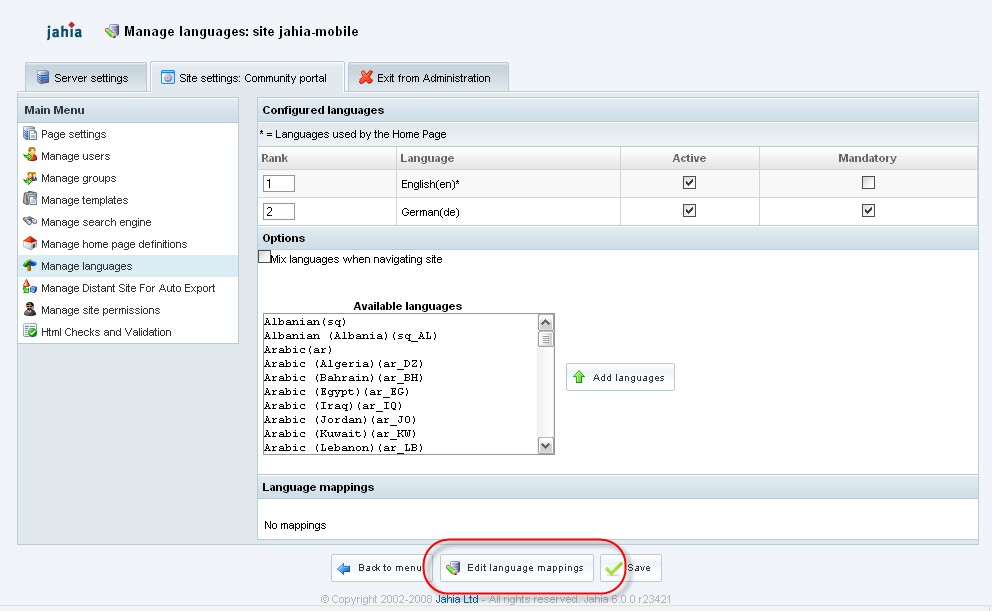The image size is (992, 611).
Task: Click the Add languages button
Action: 620,377
